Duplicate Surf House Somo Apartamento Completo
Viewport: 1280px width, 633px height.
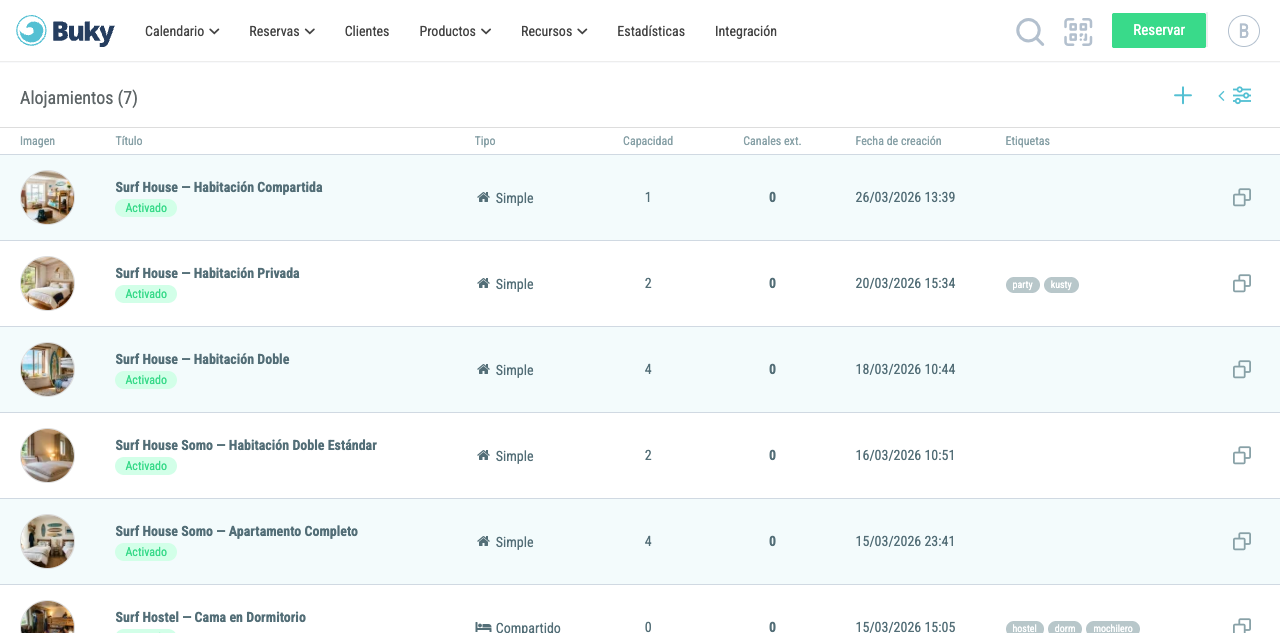pos(1242,542)
